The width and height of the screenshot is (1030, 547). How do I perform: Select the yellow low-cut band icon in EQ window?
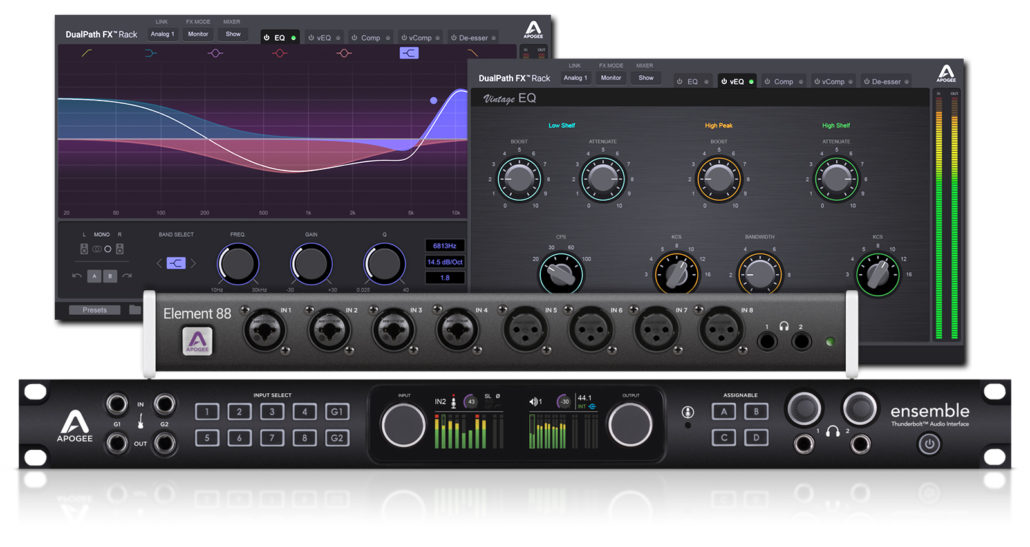point(86,53)
